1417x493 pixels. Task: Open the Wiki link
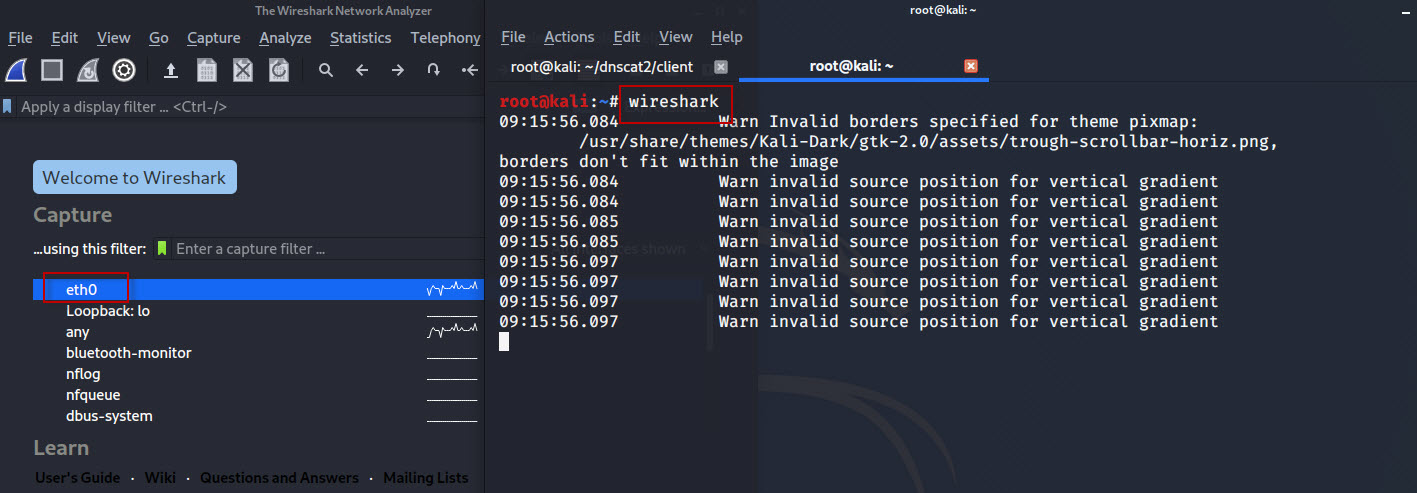point(160,478)
